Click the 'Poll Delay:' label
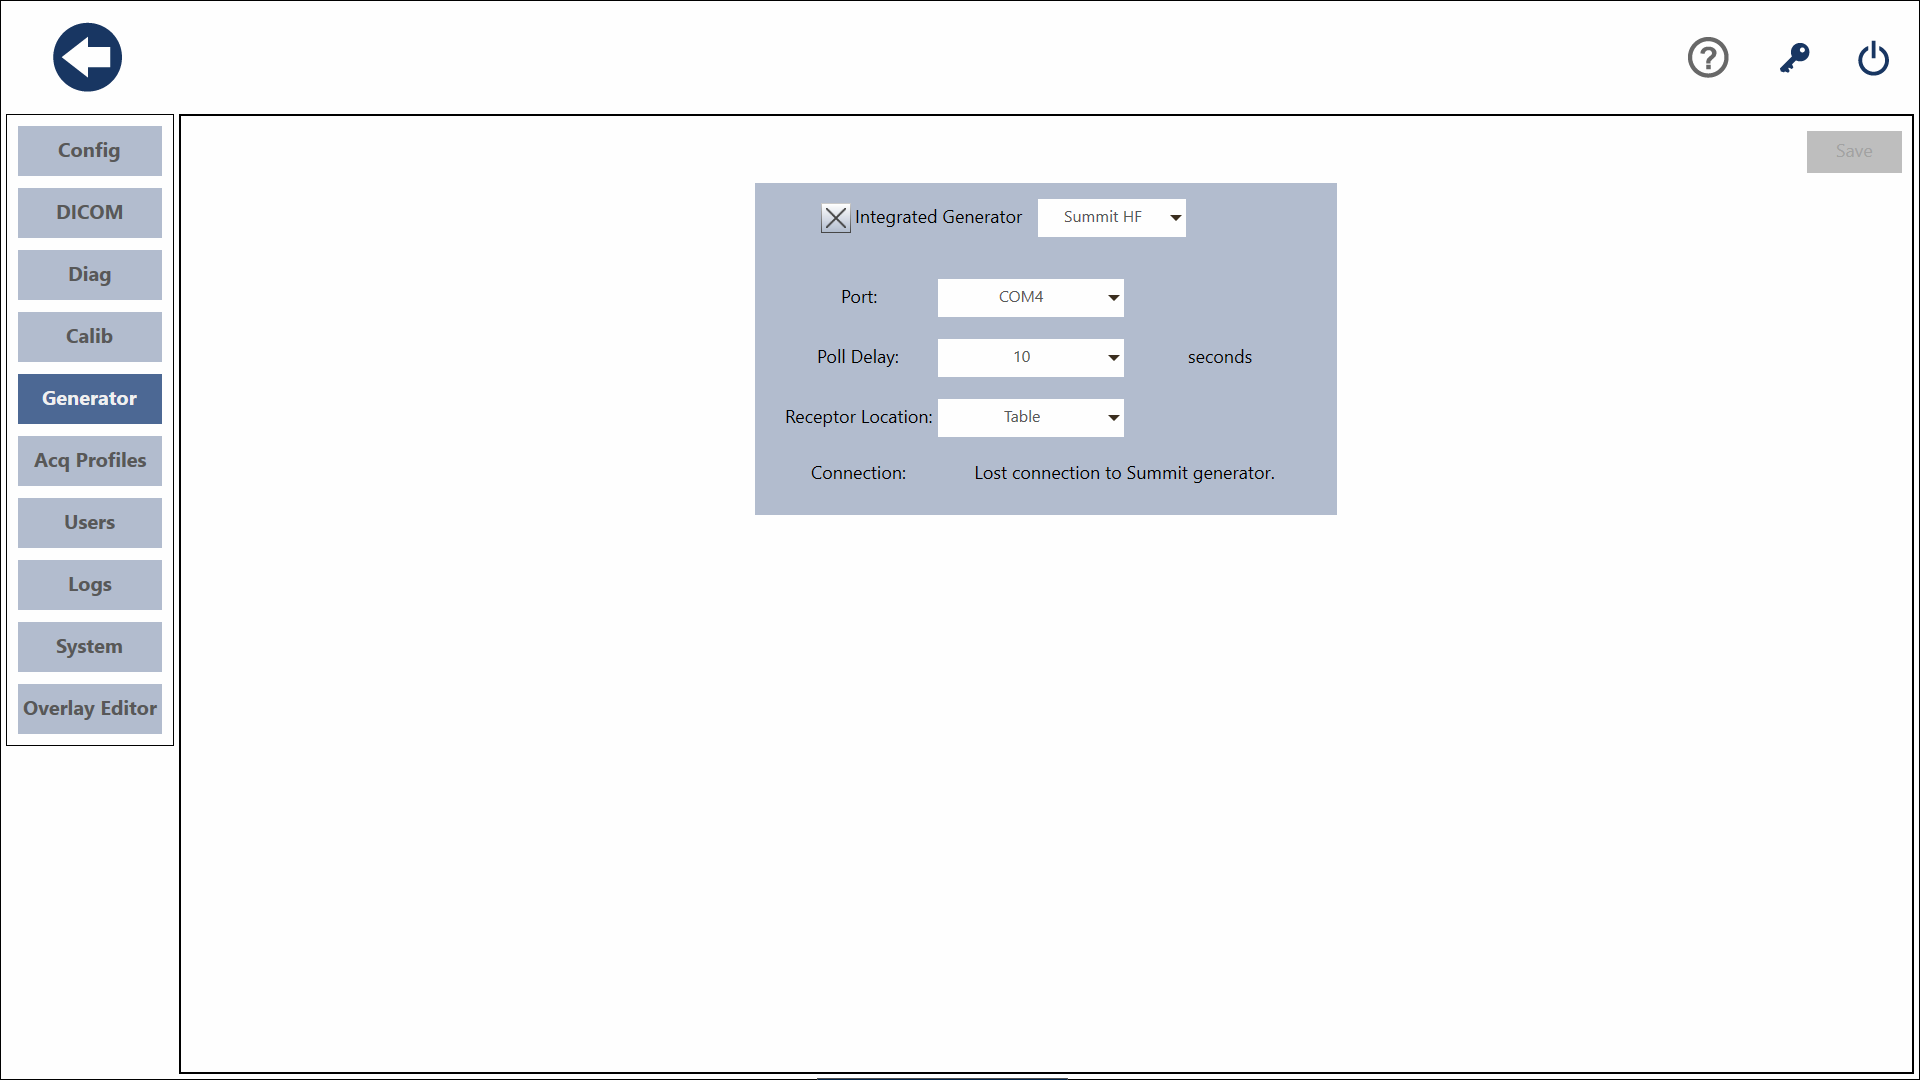 858,357
